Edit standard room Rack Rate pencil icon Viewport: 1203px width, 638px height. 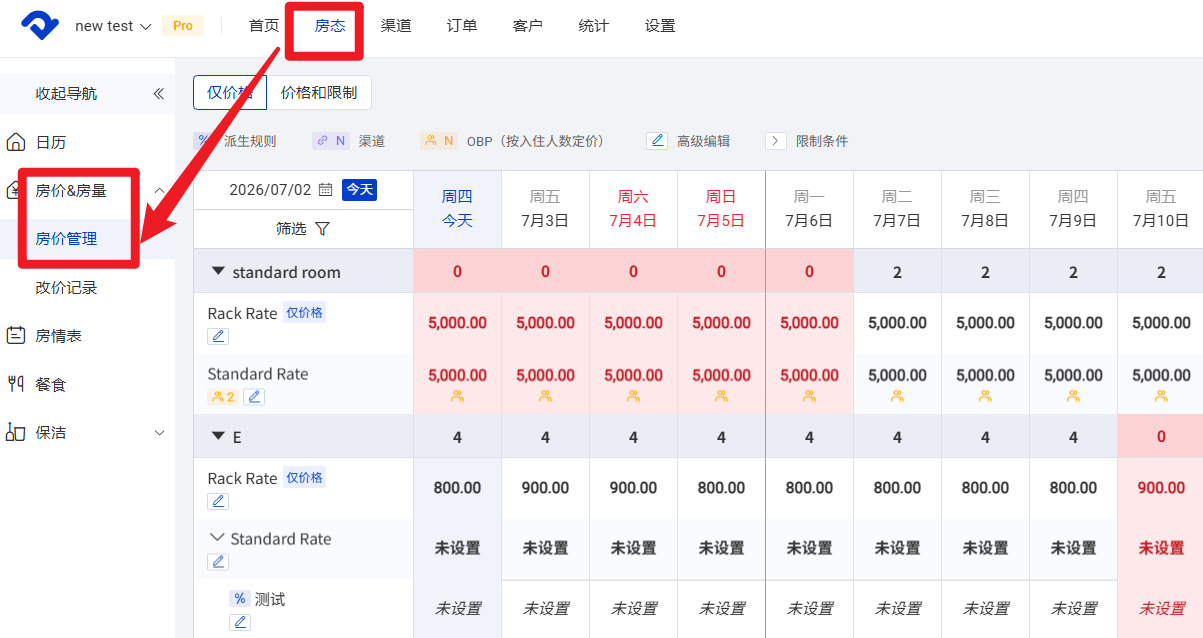(218, 336)
